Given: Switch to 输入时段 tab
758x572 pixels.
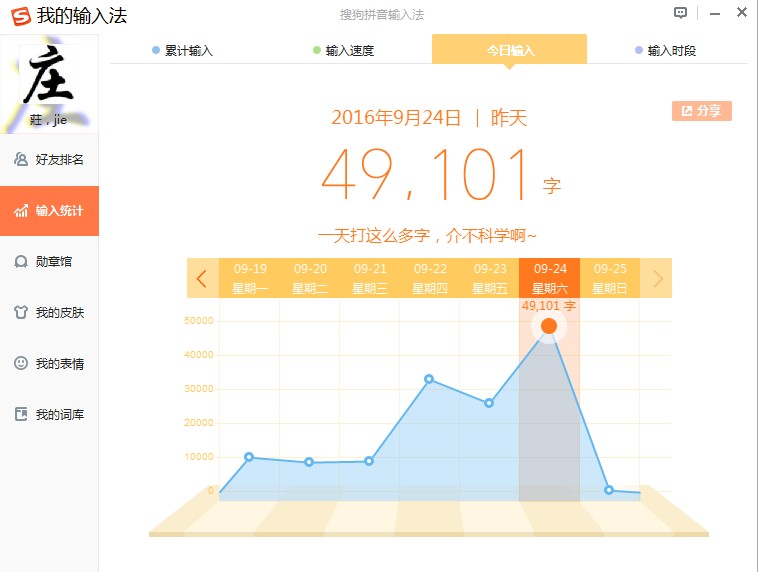Looking at the screenshot, I should click(665, 50).
